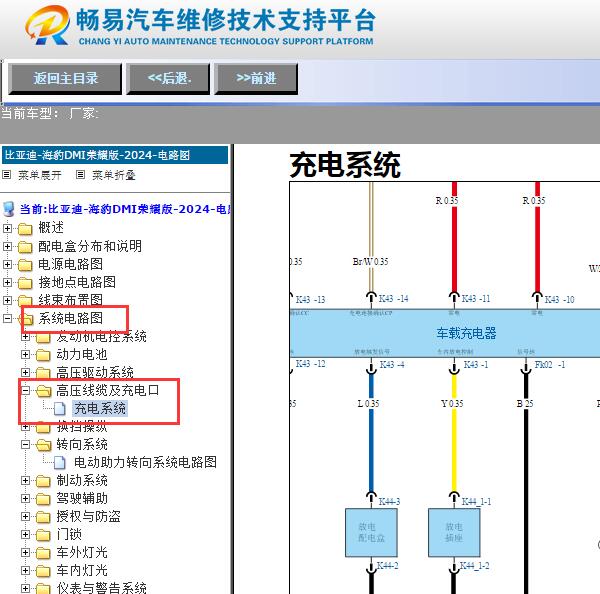
Task: Select the 仪表与警告系统 tree item
Action: tap(101, 588)
